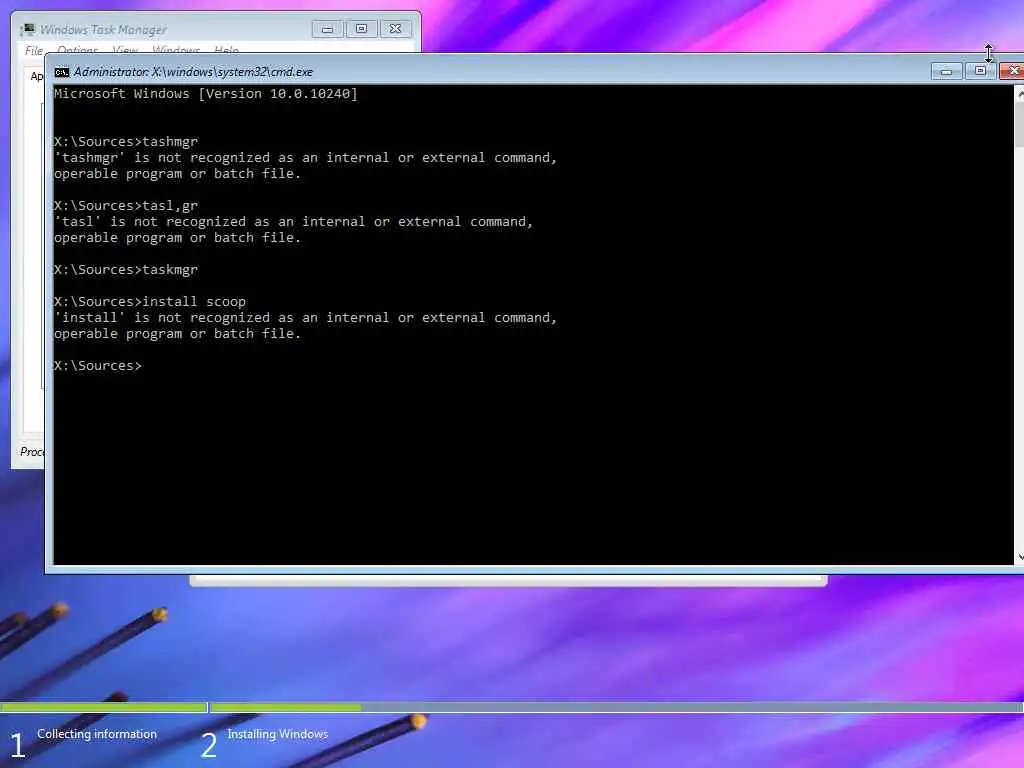Click the cmd window scrollbar thumb
Image resolution: width=1024 pixels, height=768 pixels.
[1019, 125]
